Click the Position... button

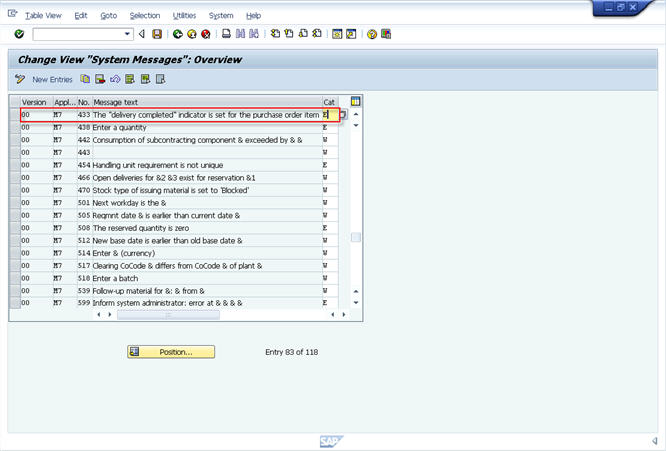point(171,352)
